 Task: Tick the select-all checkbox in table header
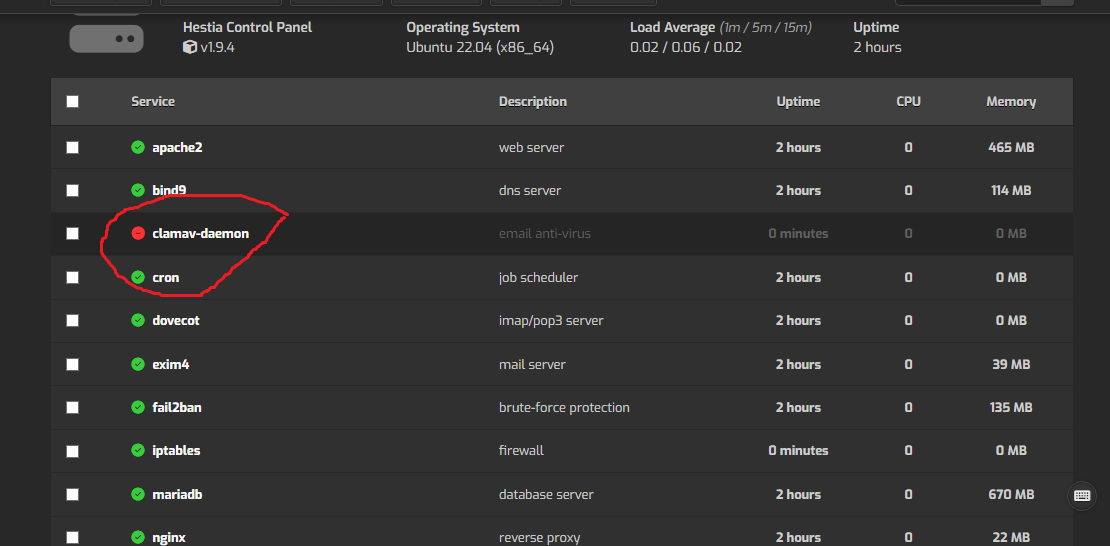[72, 101]
